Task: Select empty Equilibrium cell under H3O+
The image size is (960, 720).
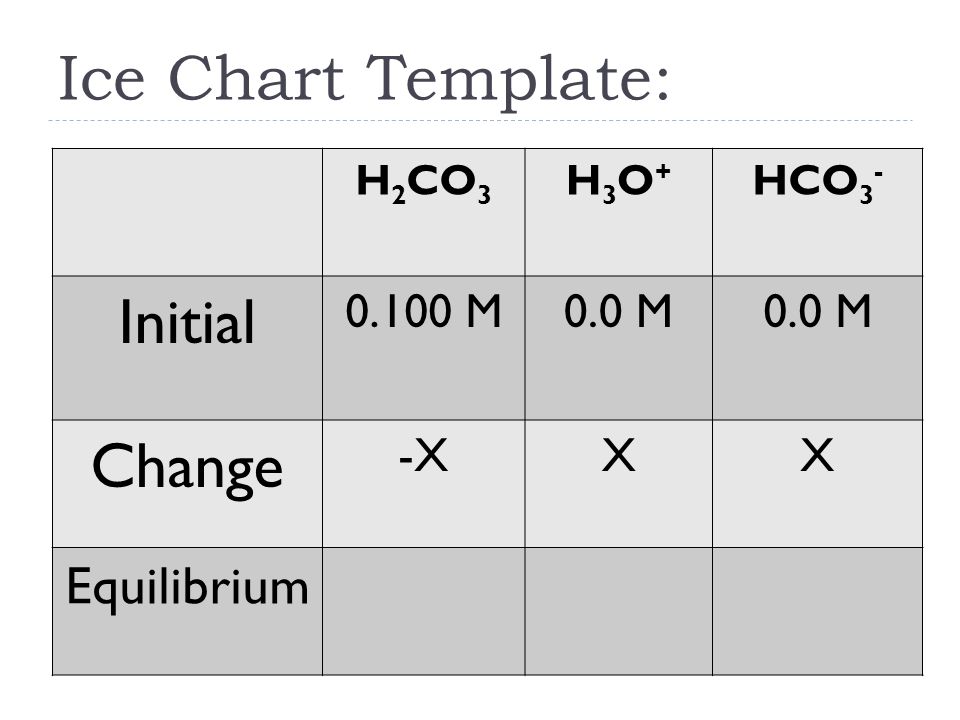Action: click(618, 611)
